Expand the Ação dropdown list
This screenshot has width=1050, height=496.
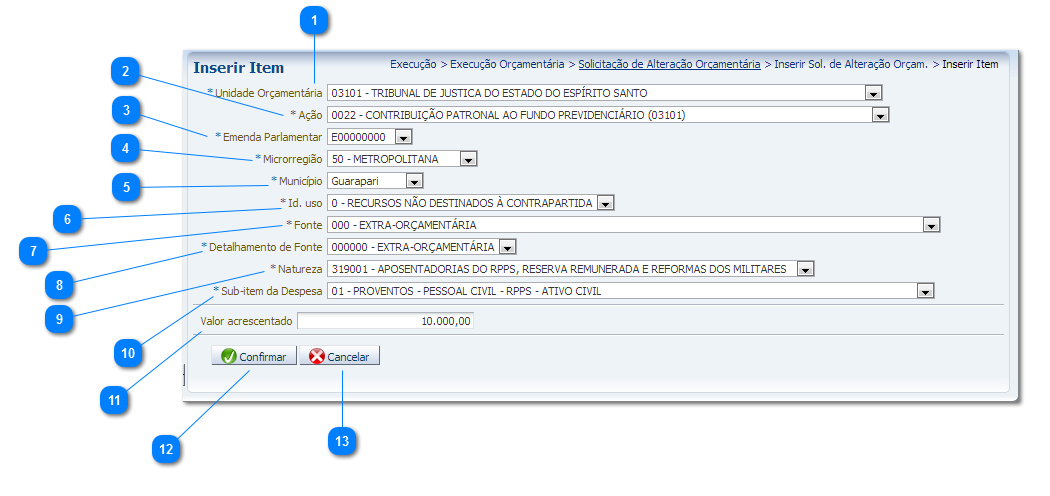coord(880,115)
